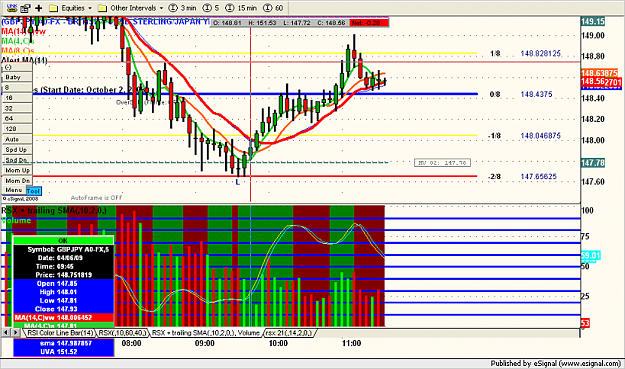Click the AutoFrame is OFF text
This screenshot has width=625, height=369.
click(x=96, y=198)
